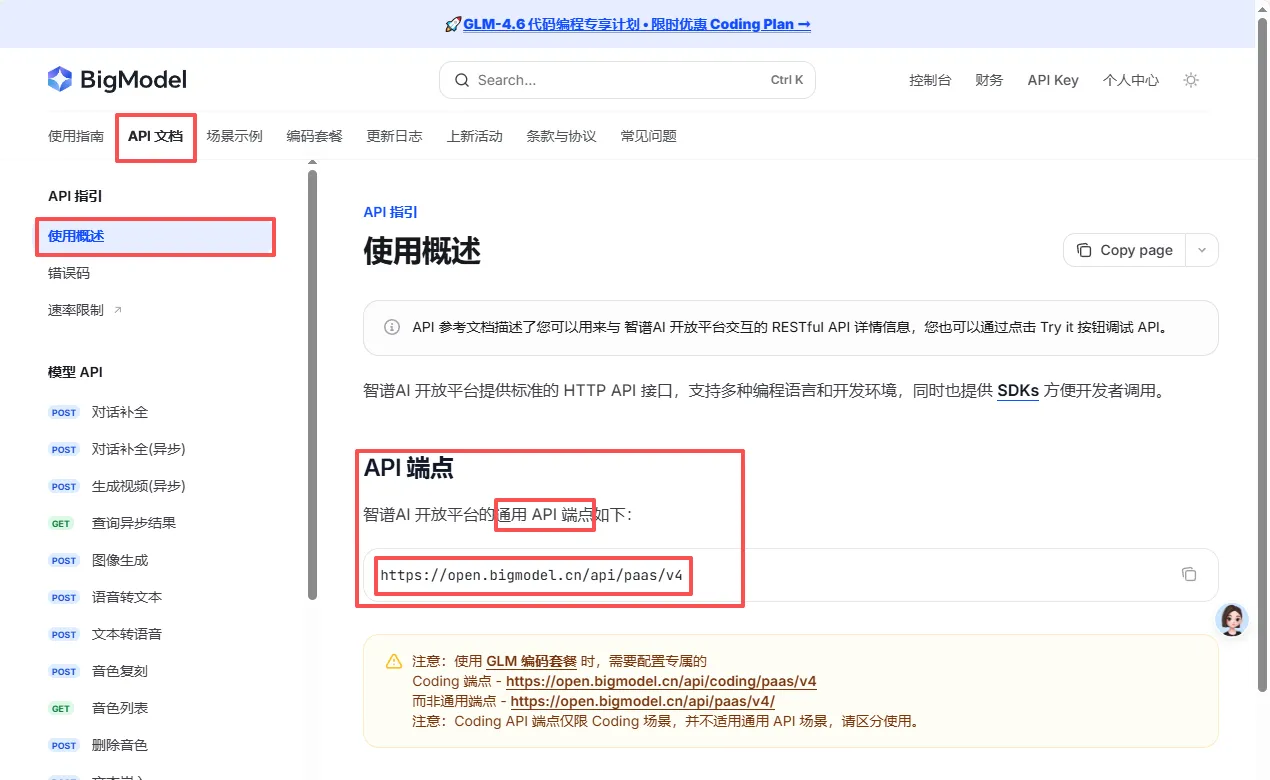This screenshot has height=780, width=1270.
Task: Open the 常见问题 tab
Action: coord(647,135)
